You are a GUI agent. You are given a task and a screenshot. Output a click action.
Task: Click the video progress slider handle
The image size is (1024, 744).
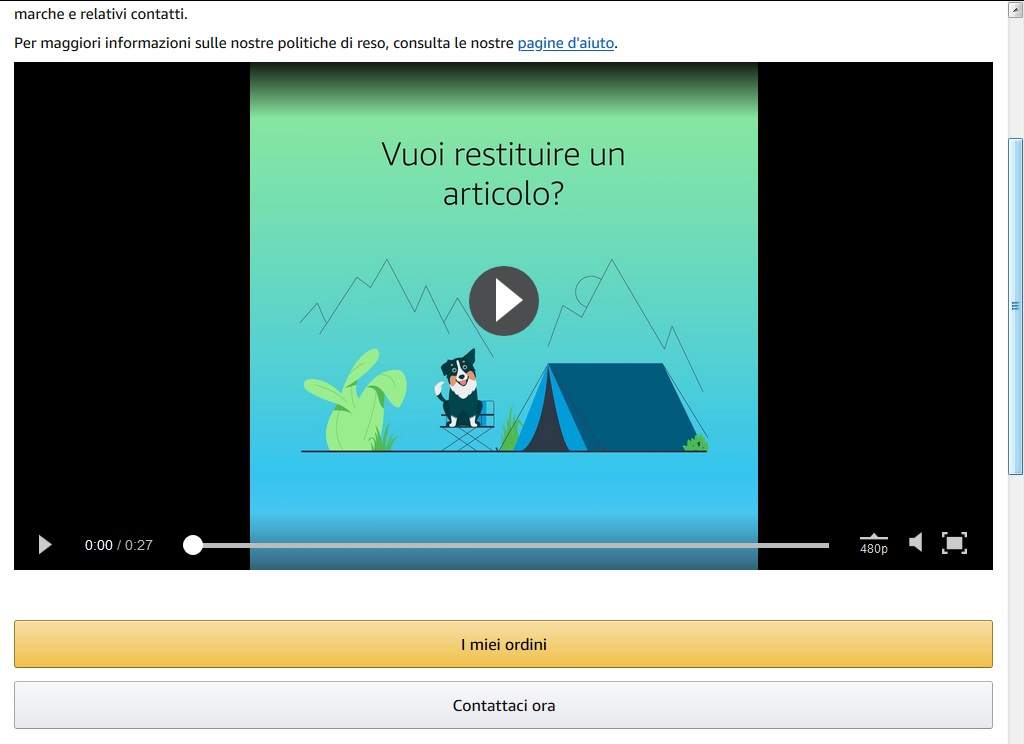coord(193,545)
